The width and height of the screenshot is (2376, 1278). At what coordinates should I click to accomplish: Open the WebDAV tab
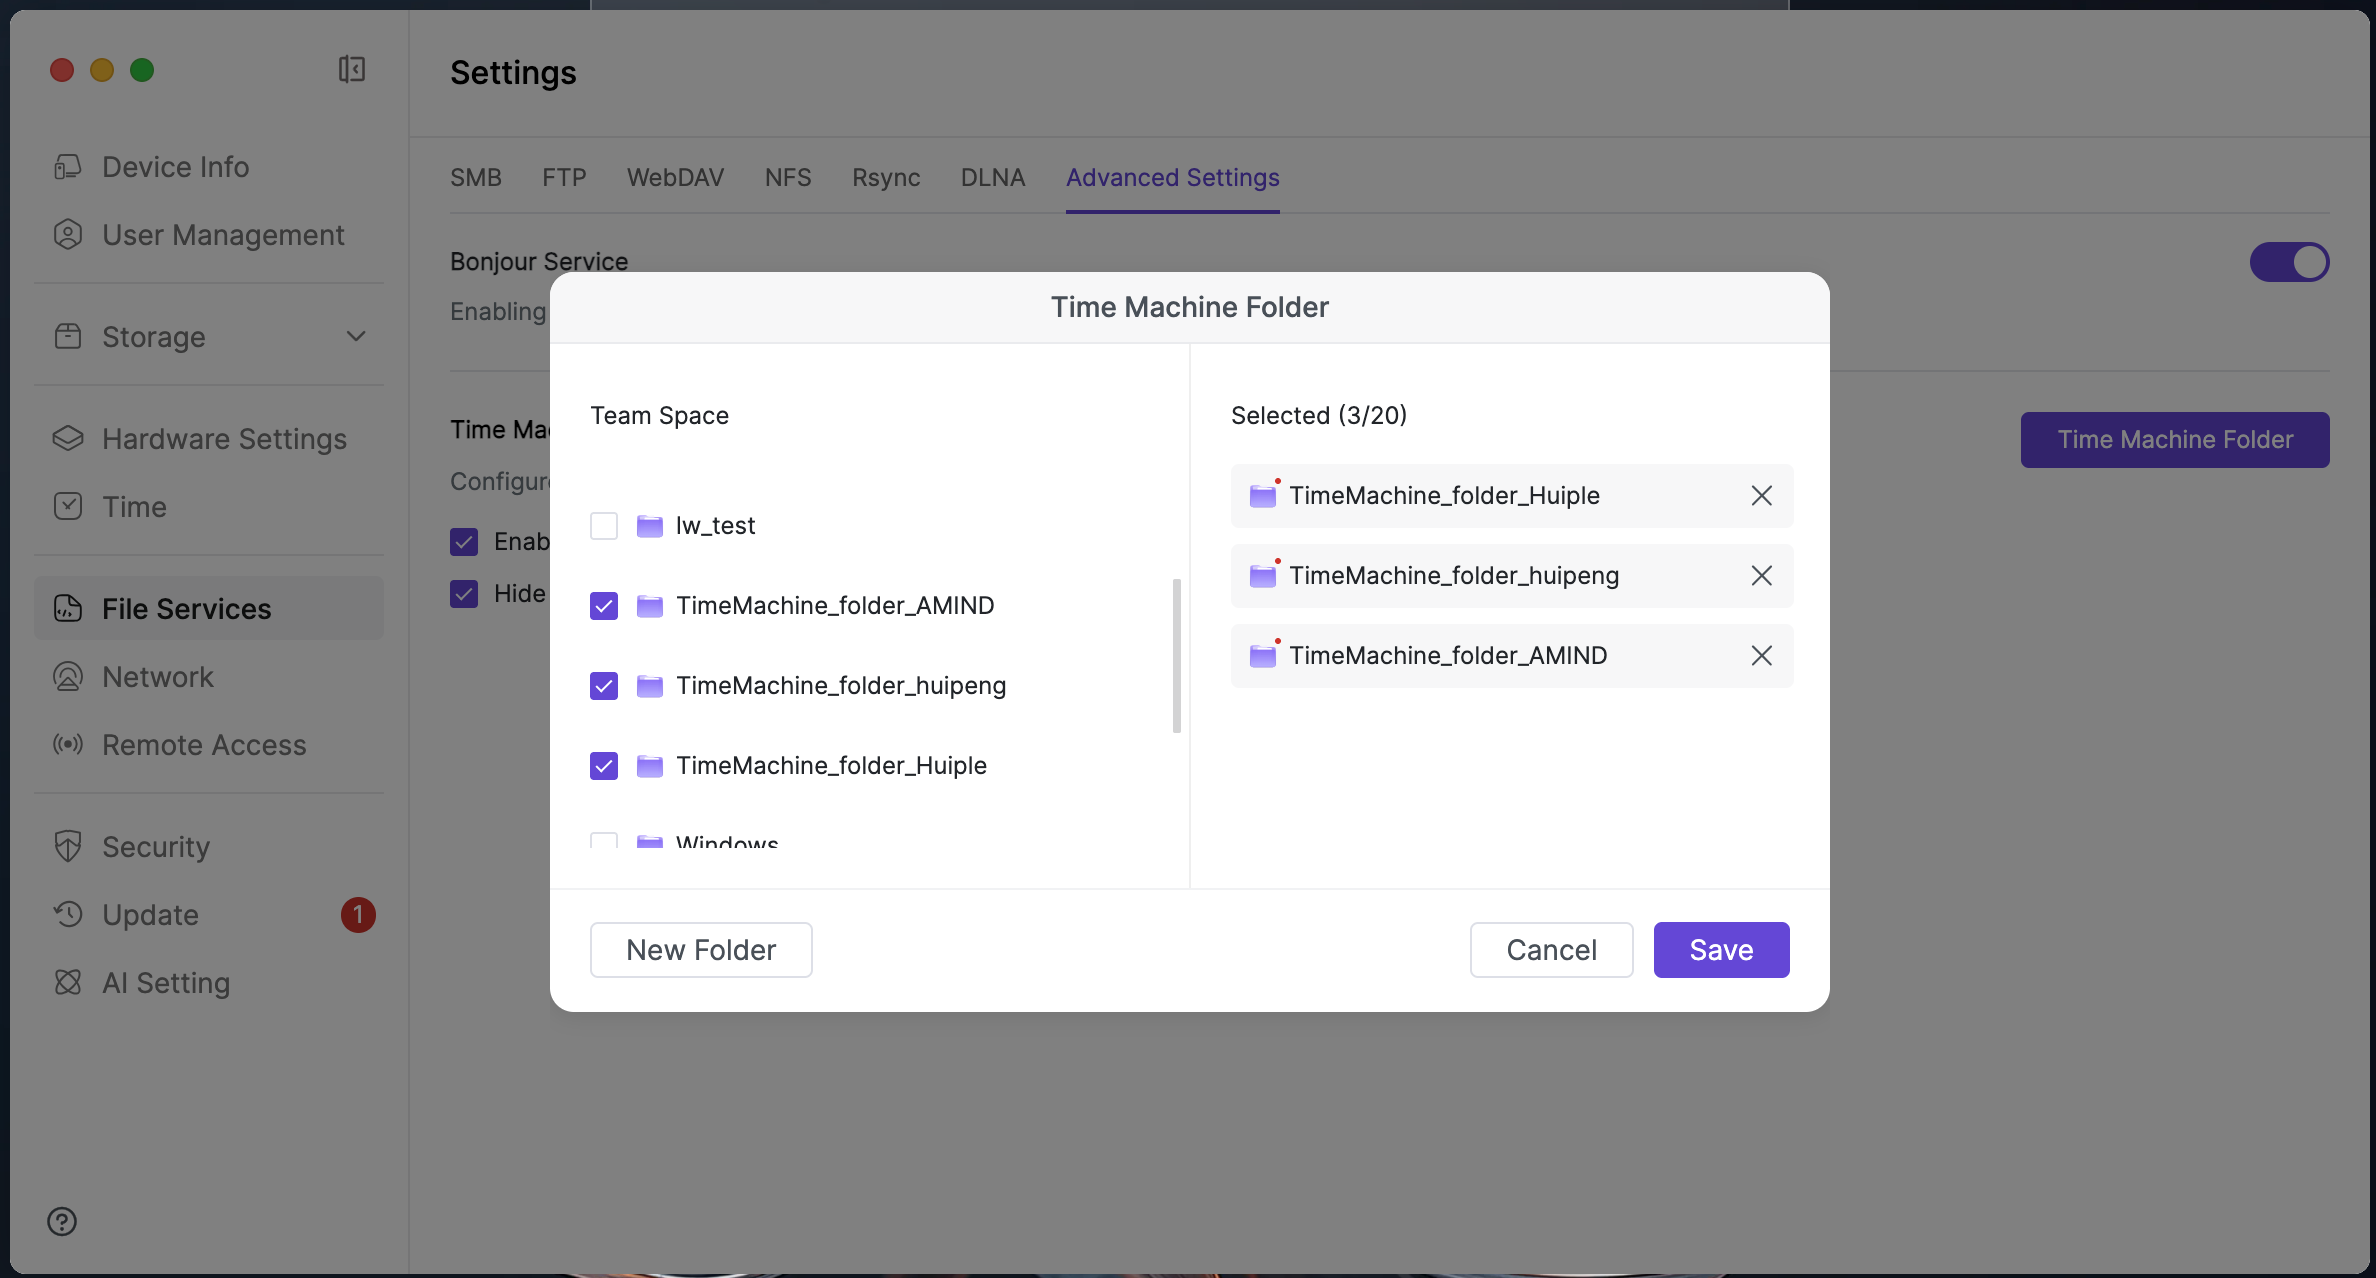tap(675, 178)
